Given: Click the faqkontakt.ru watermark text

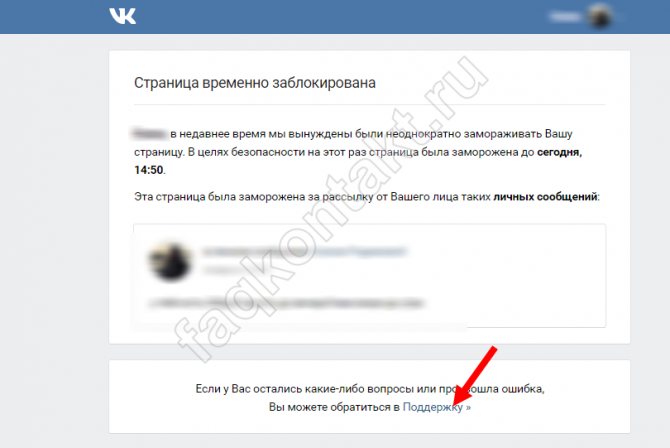Looking at the screenshot, I should coord(329,209).
